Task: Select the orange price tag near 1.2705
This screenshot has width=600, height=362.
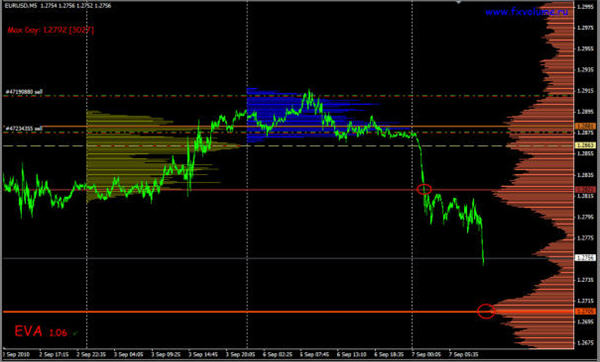Action: [585, 311]
